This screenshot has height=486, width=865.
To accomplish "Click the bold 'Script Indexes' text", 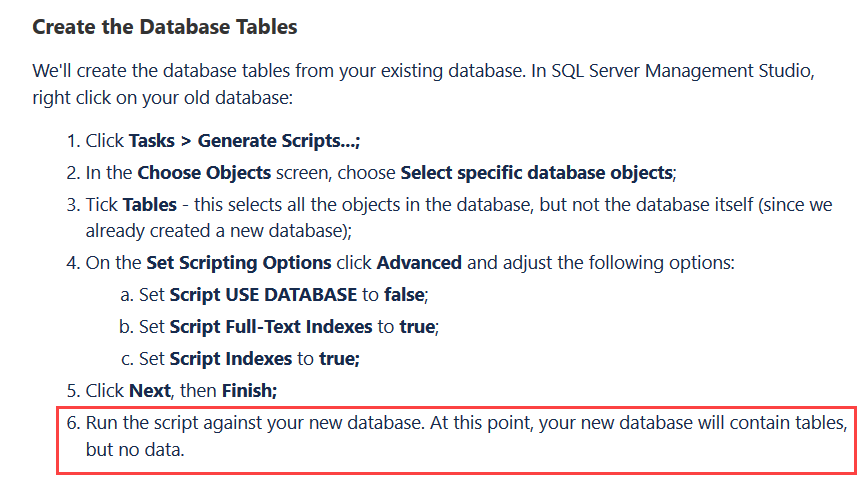I will (x=231, y=359).
